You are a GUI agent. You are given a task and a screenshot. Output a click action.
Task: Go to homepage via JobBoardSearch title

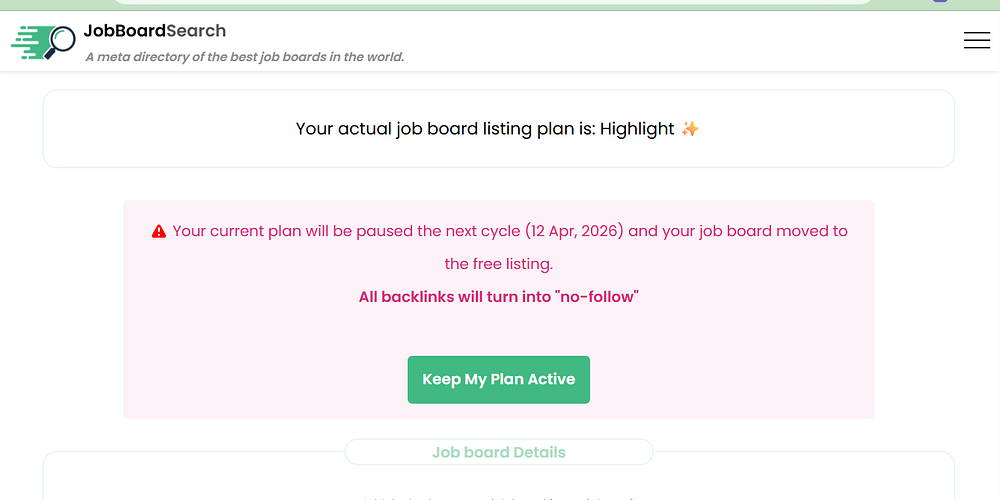click(x=155, y=31)
